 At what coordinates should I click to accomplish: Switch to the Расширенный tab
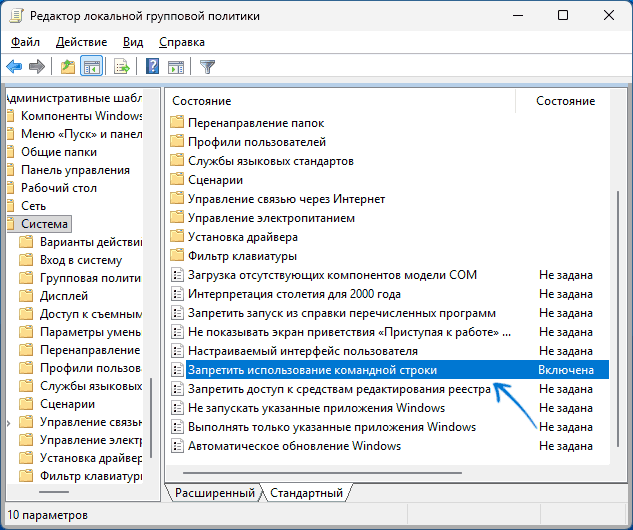point(214,493)
